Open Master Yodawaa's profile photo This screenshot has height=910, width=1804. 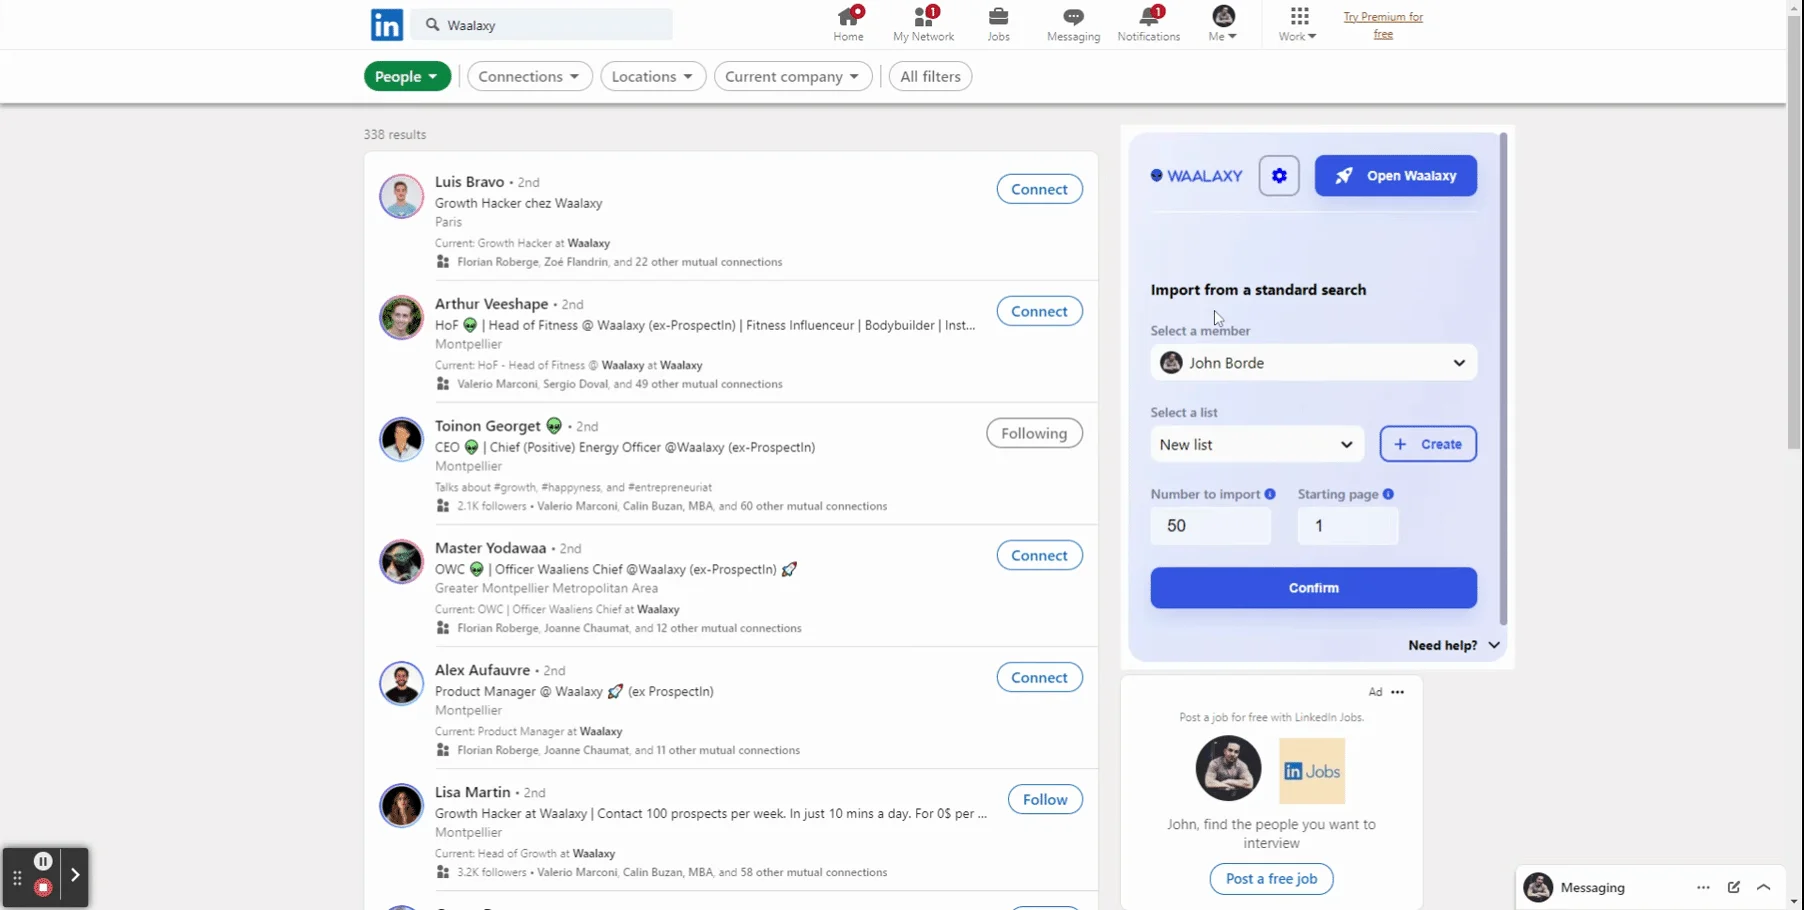pos(401,562)
